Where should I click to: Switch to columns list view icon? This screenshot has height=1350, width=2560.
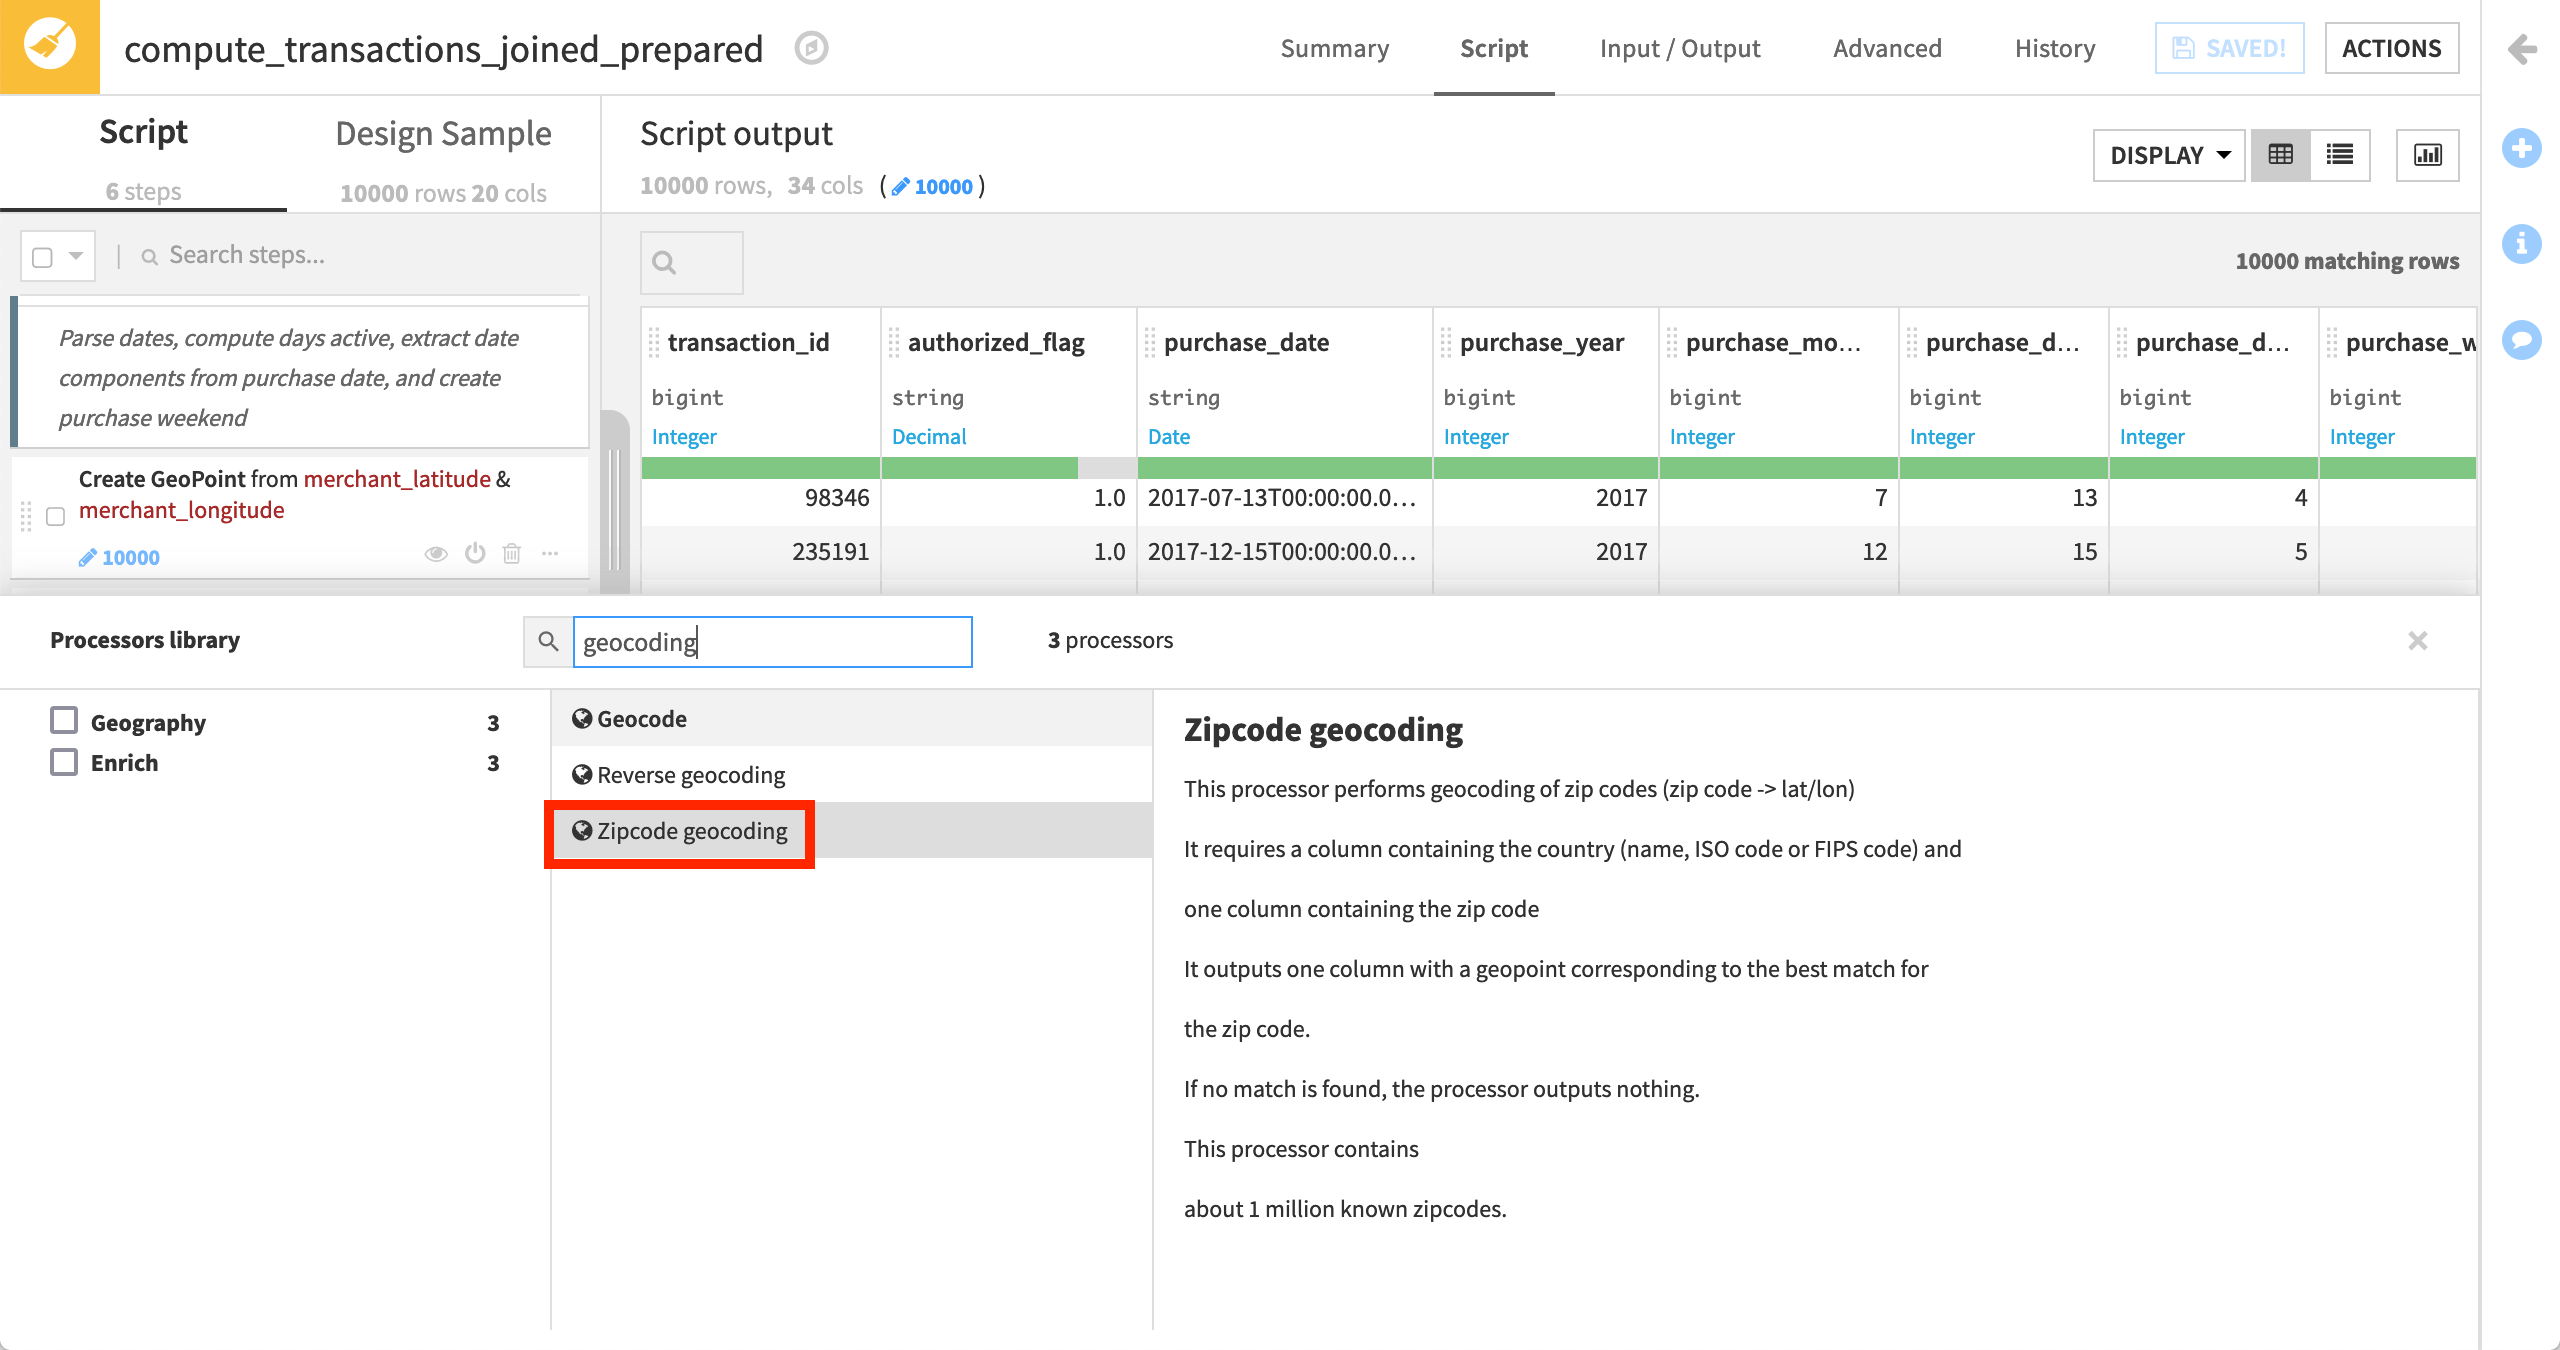2340,155
